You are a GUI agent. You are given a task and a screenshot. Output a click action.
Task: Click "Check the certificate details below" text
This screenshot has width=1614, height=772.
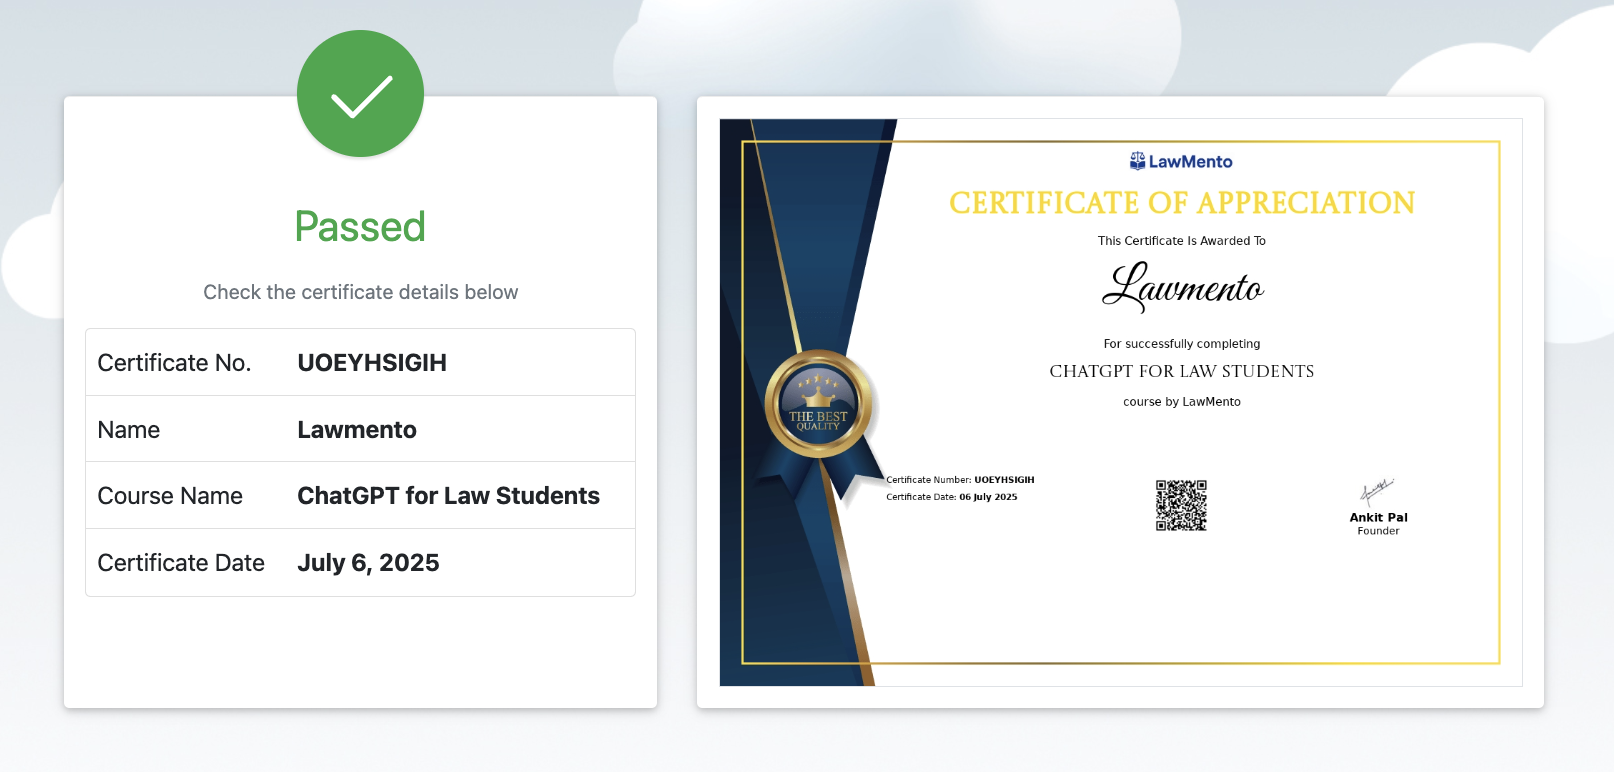click(361, 292)
